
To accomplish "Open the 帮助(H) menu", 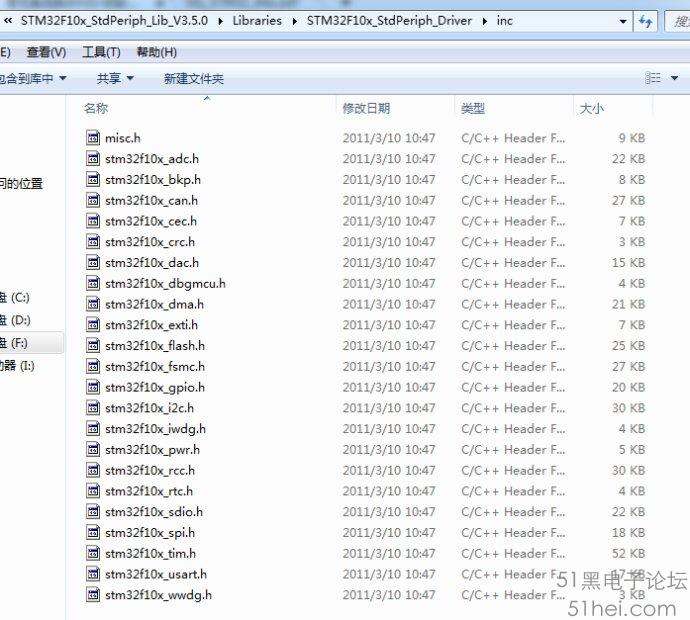I will (x=157, y=52).
